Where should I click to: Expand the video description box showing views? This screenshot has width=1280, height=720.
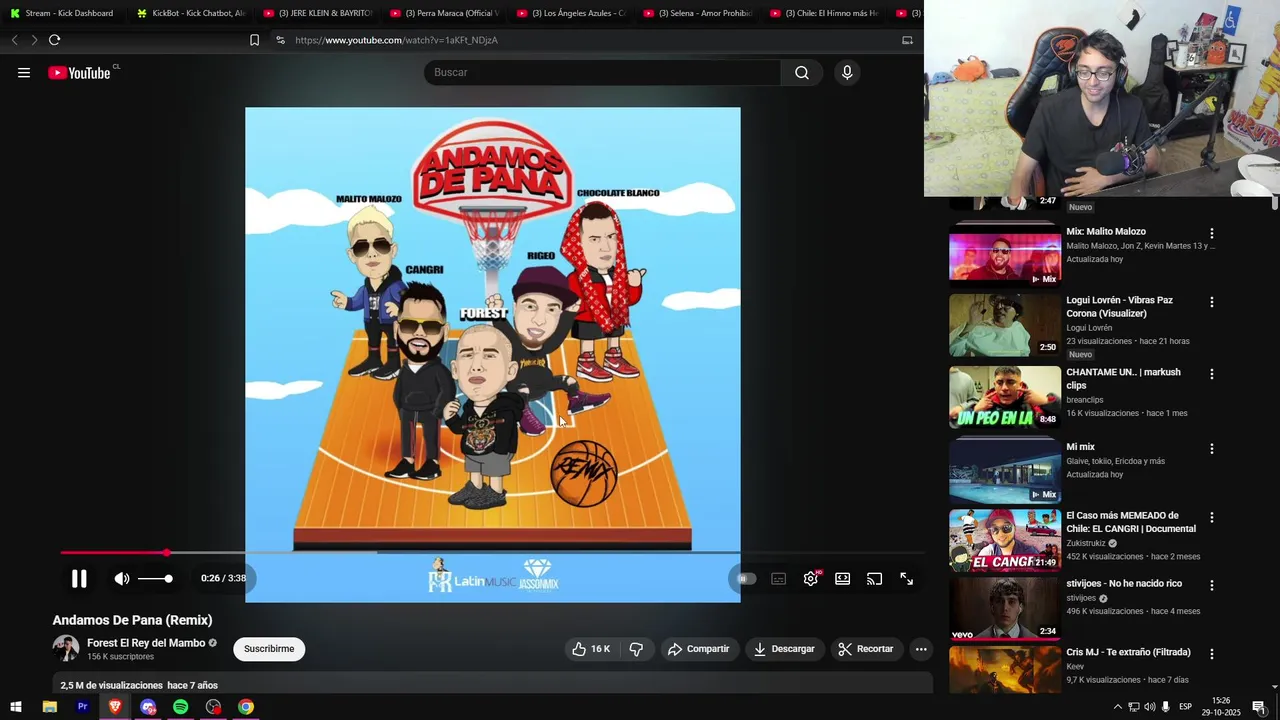click(x=492, y=685)
